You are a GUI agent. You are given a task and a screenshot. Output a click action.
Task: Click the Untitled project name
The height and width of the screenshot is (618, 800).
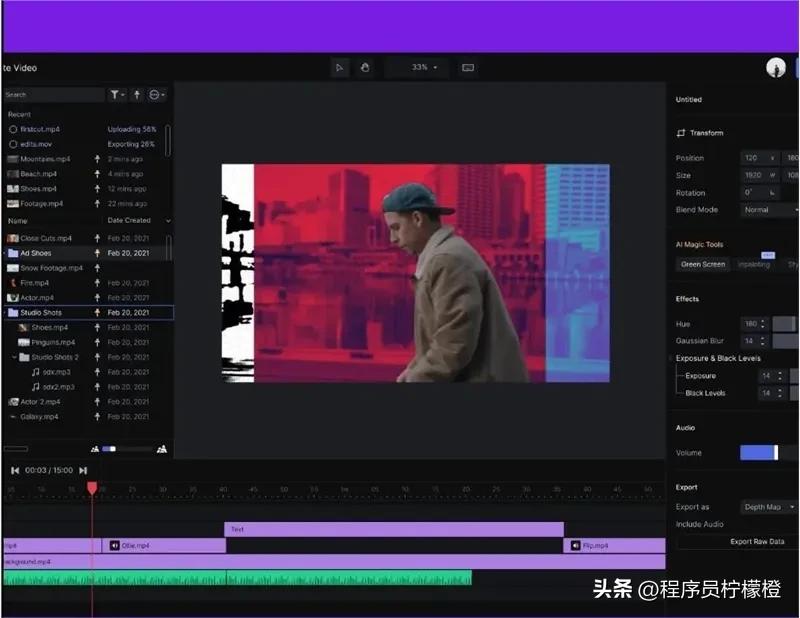(688, 99)
